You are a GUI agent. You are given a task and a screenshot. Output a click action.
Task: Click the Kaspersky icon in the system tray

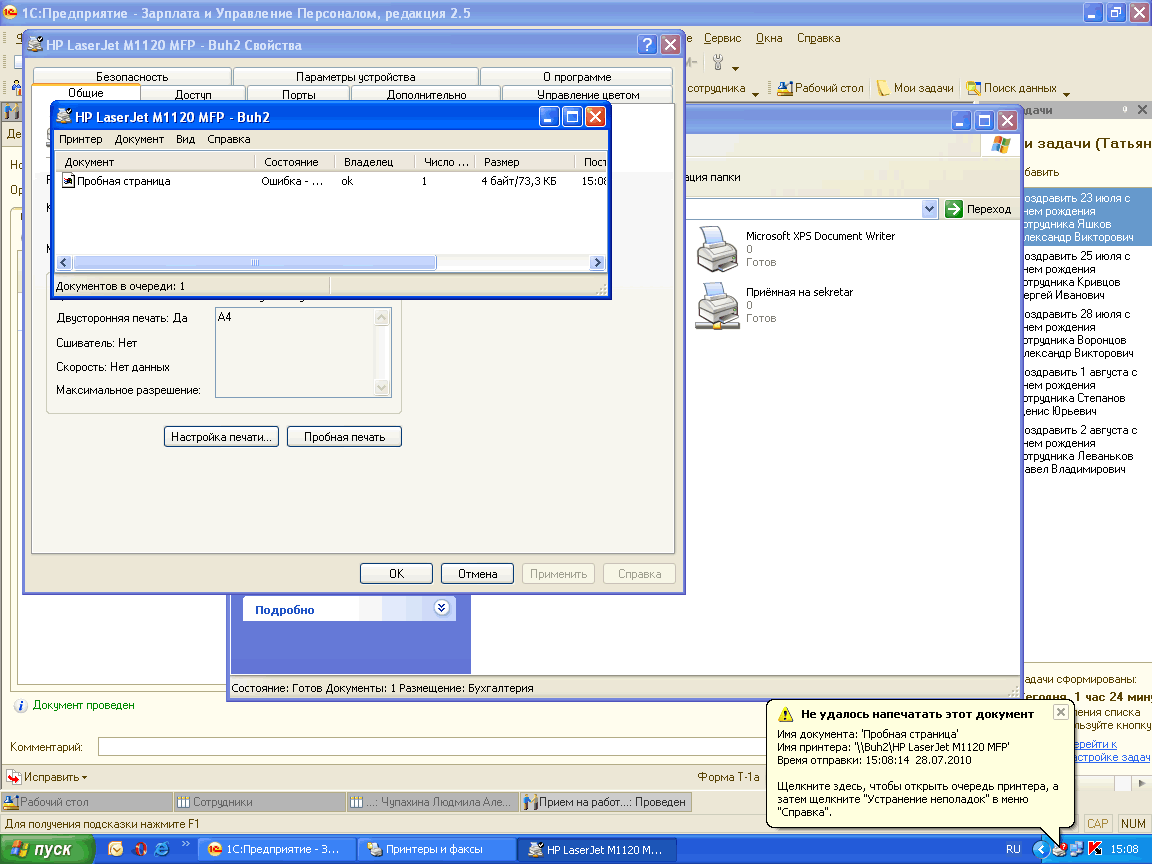[1095, 849]
